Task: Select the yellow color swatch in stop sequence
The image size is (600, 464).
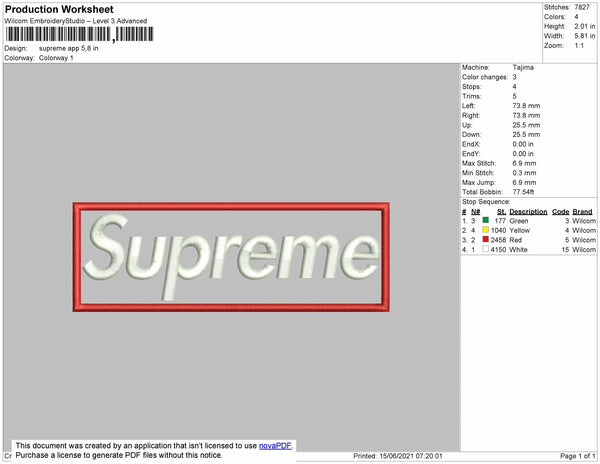Action: [x=486, y=230]
